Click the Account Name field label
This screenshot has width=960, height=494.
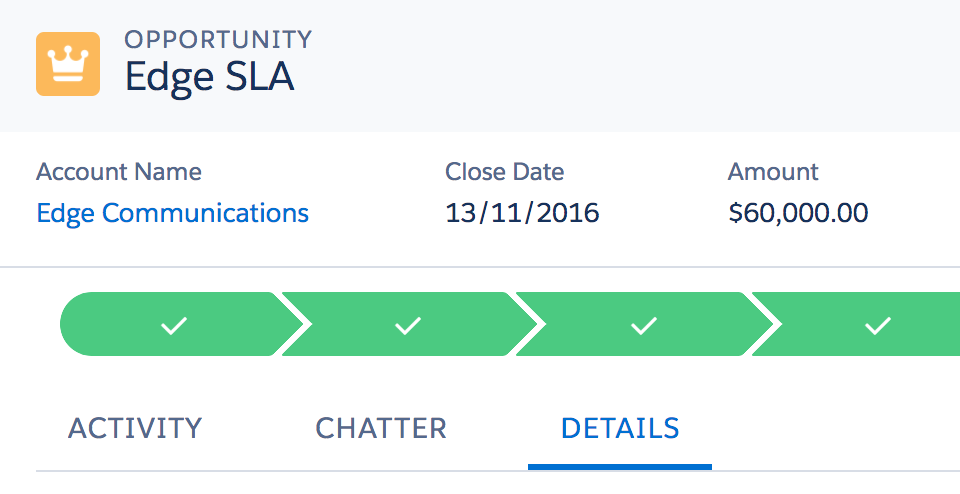tap(119, 172)
